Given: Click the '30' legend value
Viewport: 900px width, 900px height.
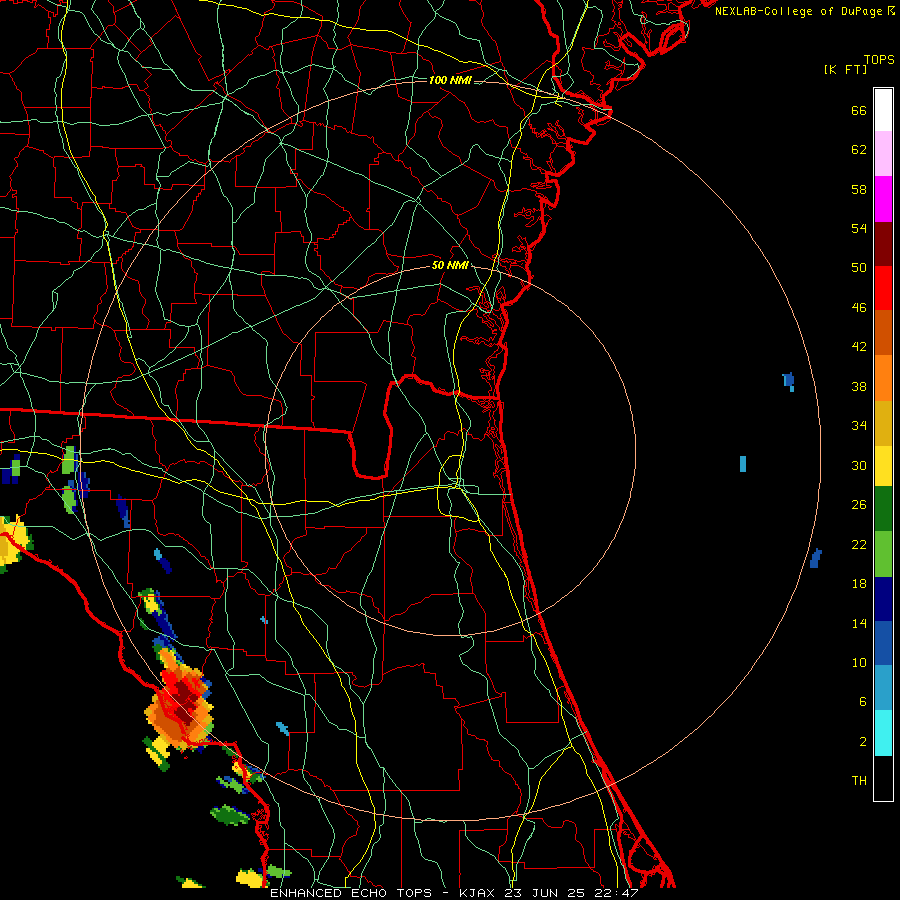Looking at the screenshot, I should [x=859, y=465].
